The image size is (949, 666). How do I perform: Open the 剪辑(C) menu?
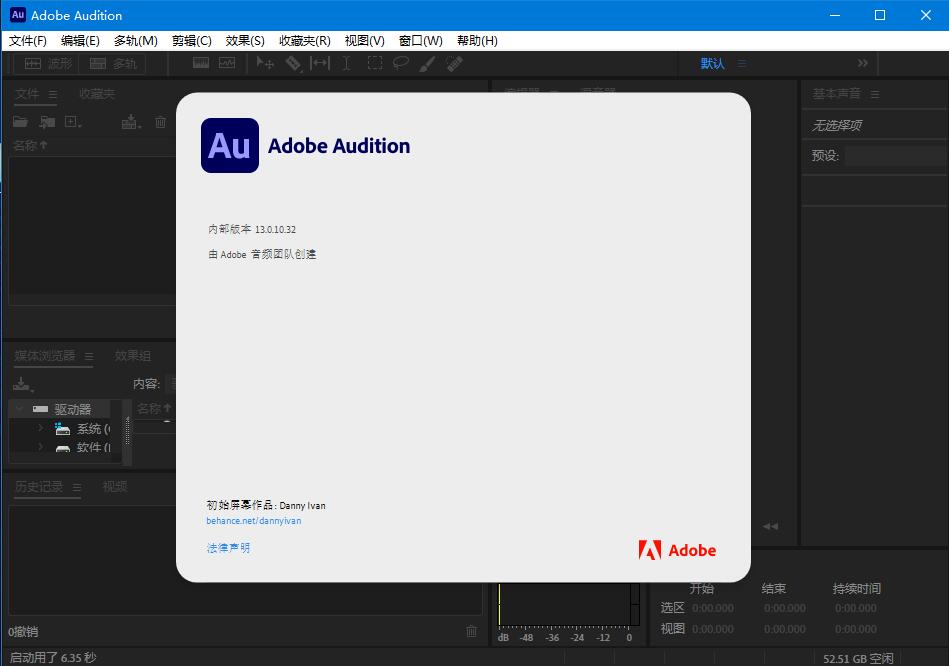[x=191, y=41]
